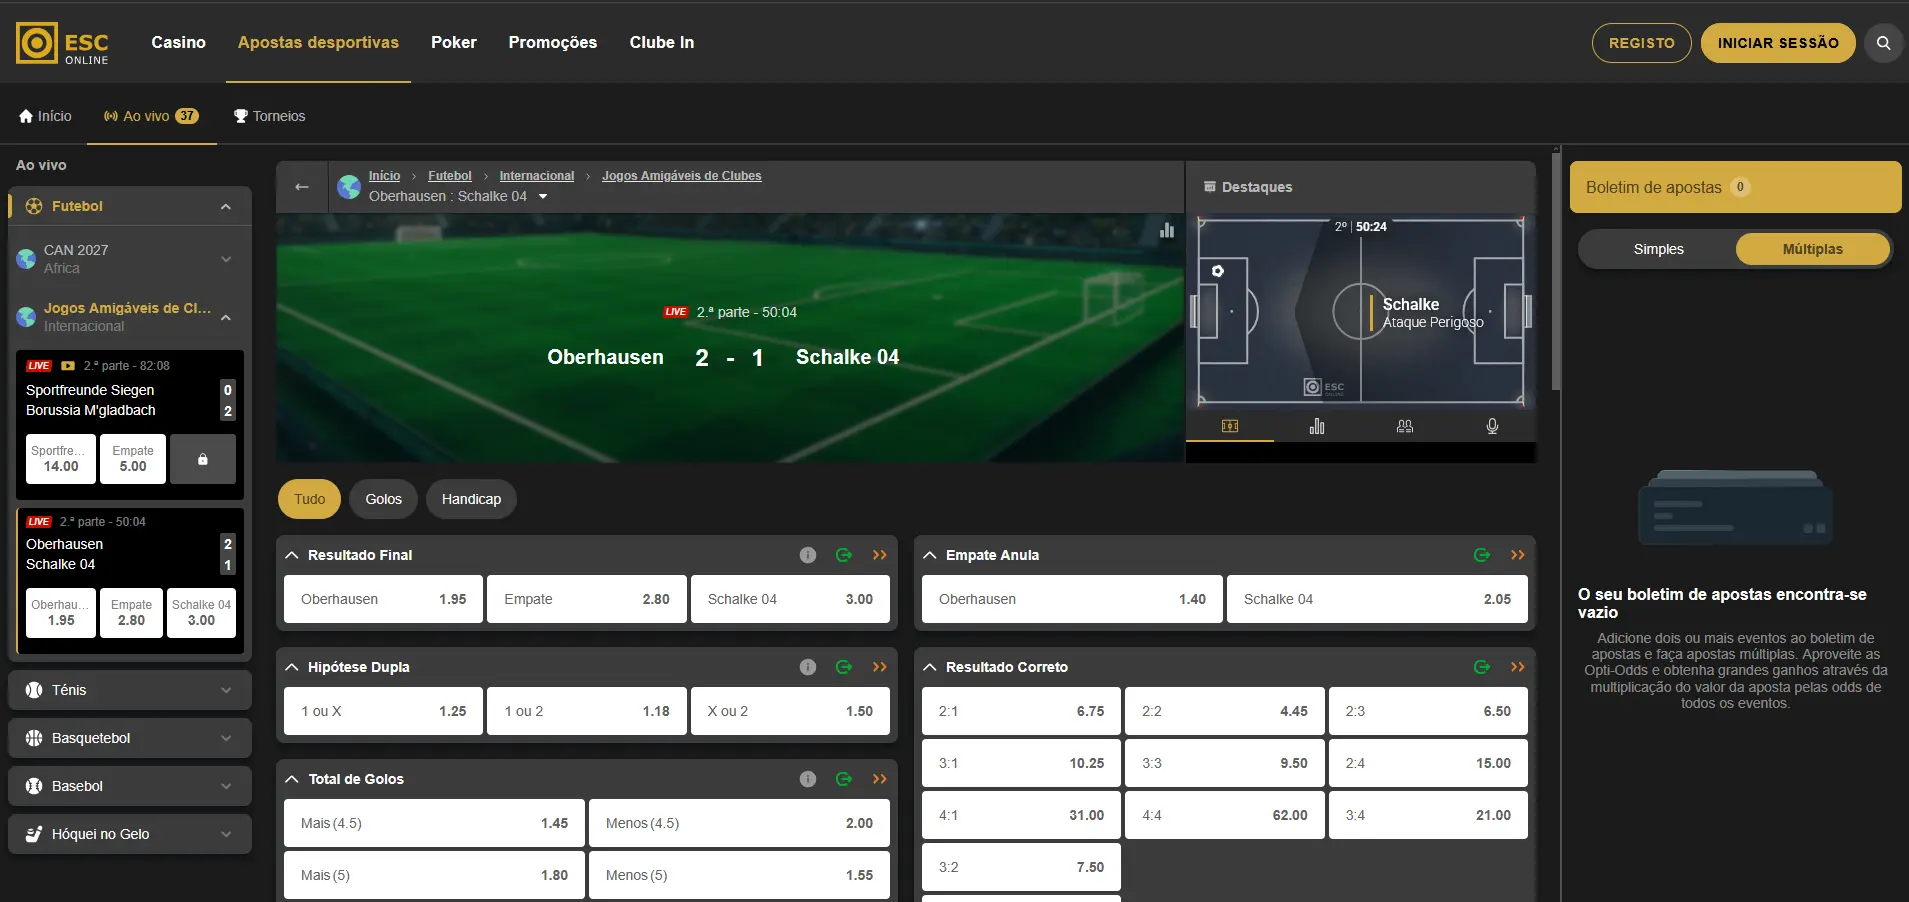Image resolution: width=1909 pixels, height=902 pixels.
Task: Click the INICIAR SESSÃO button
Action: [x=1778, y=43]
